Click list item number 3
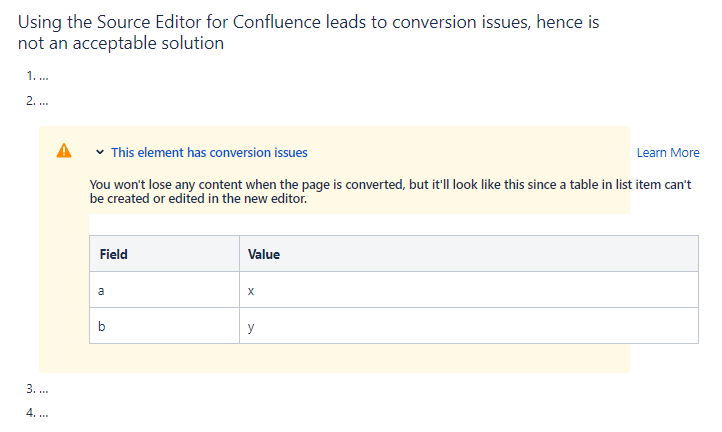722x432 pixels. (x=37, y=389)
